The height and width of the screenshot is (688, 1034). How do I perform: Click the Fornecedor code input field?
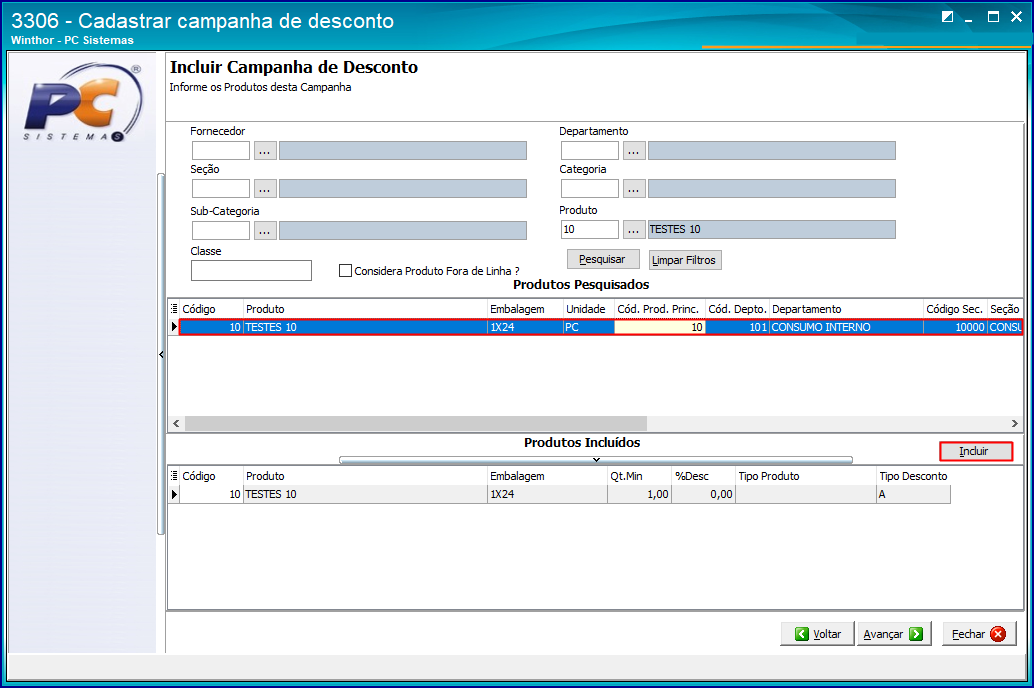[x=221, y=150]
